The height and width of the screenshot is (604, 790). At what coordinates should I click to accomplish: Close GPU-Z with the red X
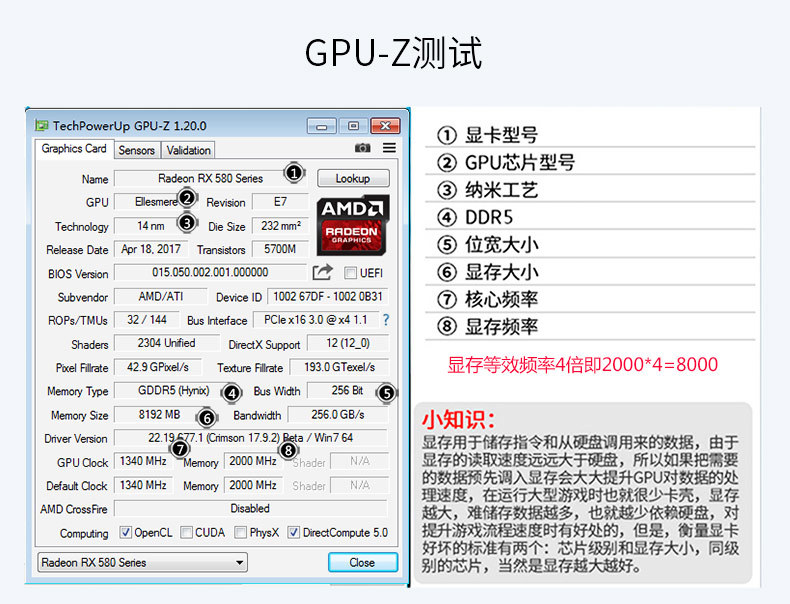385,126
